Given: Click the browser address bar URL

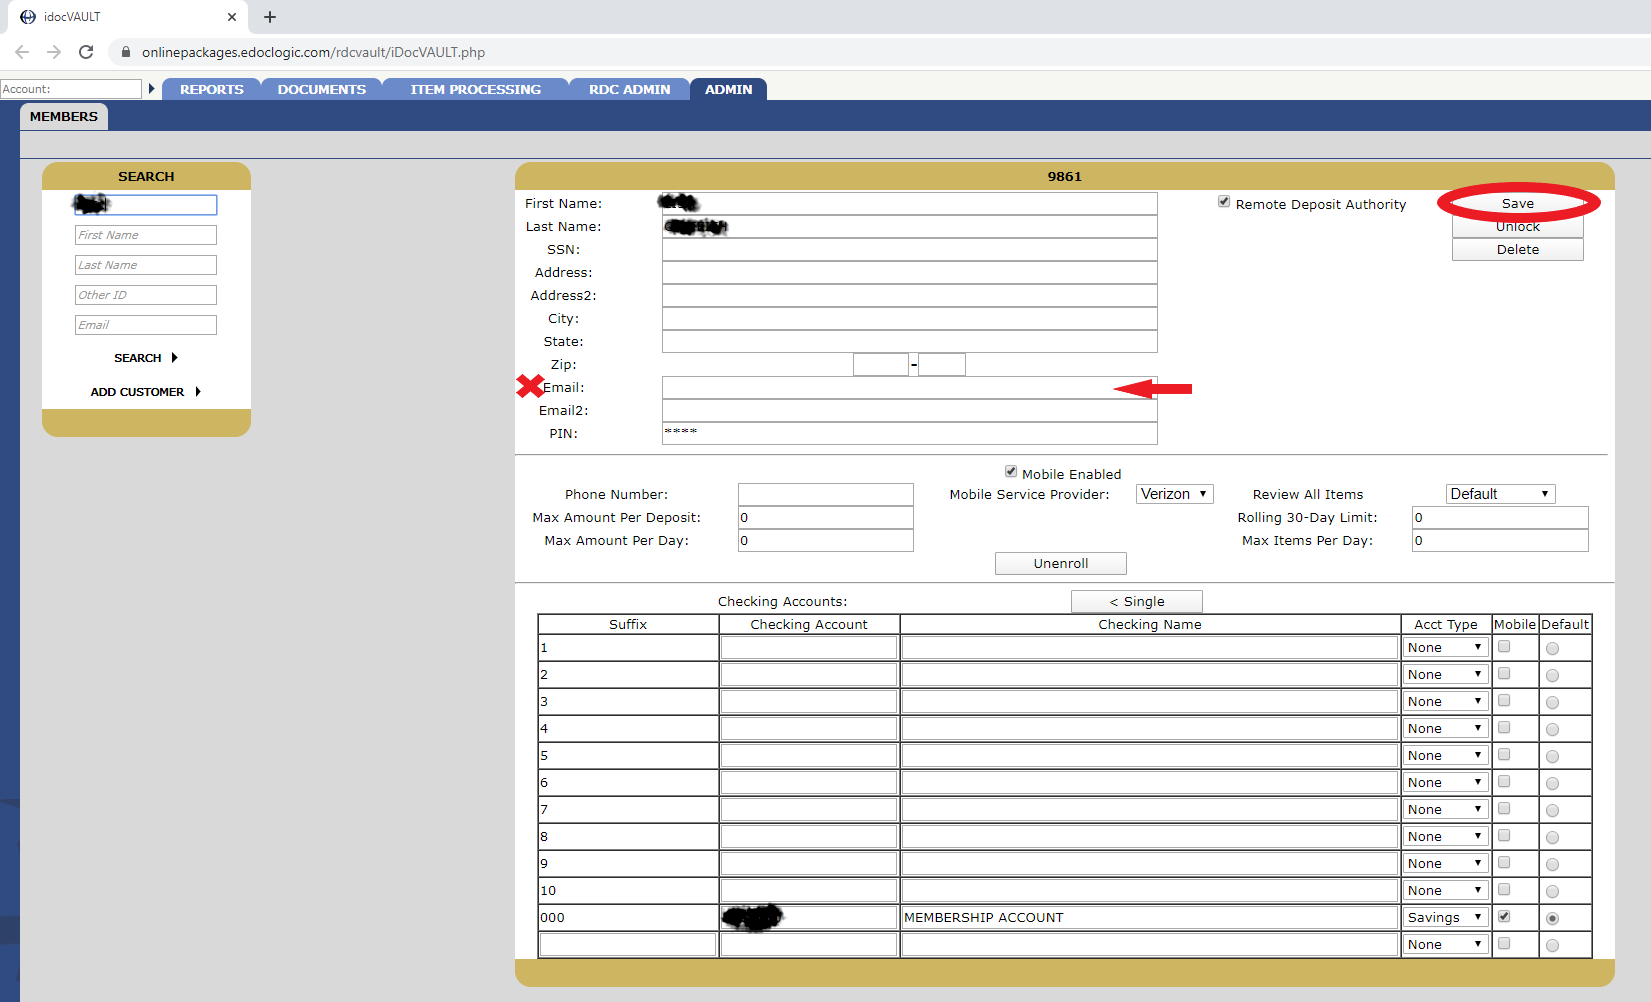Looking at the screenshot, I should 313,52.
